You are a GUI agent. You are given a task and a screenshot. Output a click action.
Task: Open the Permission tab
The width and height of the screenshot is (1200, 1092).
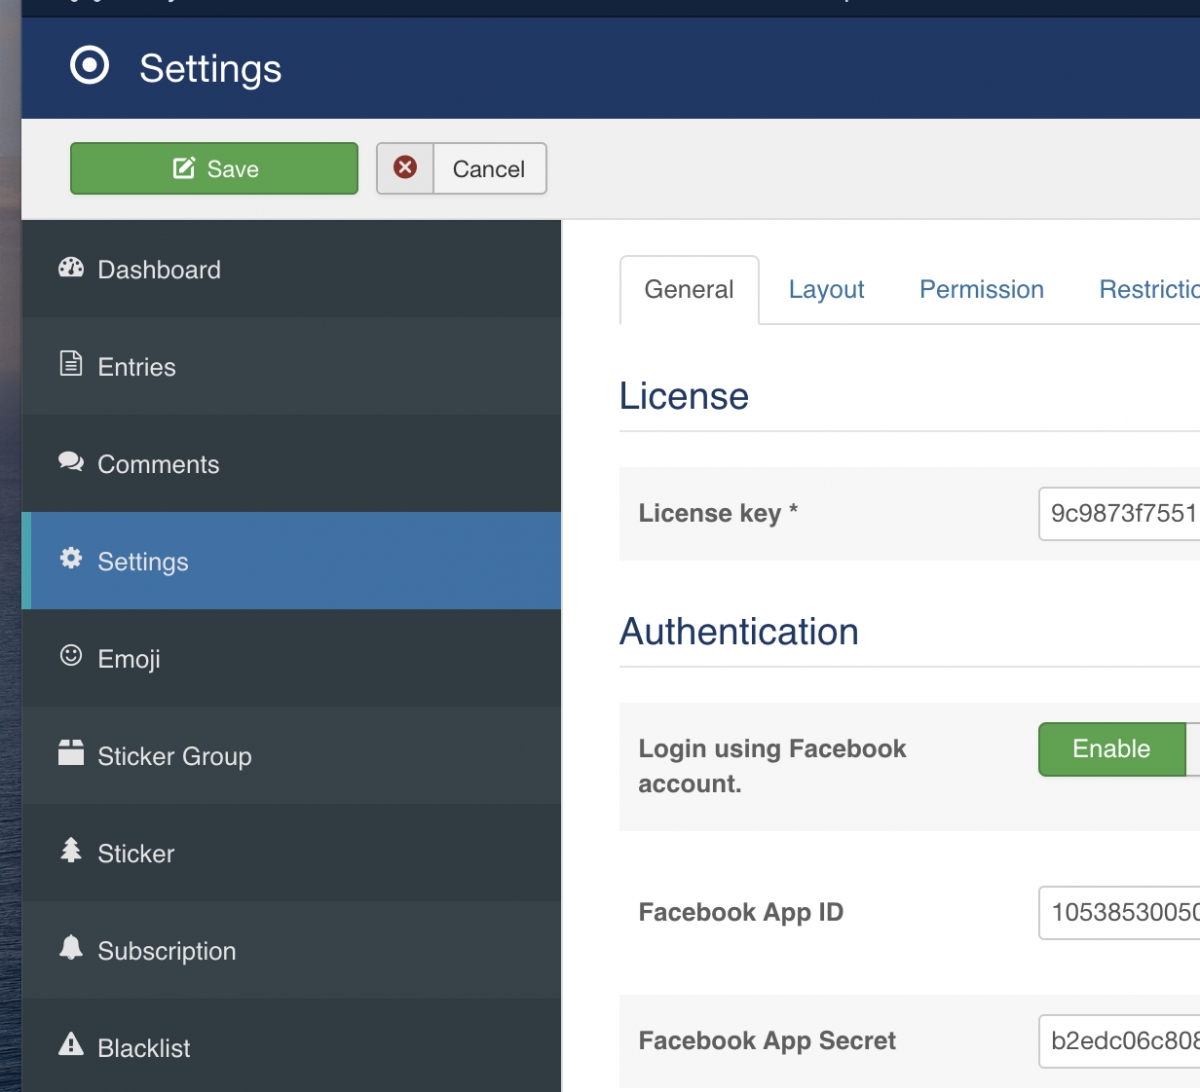(981, 290)
